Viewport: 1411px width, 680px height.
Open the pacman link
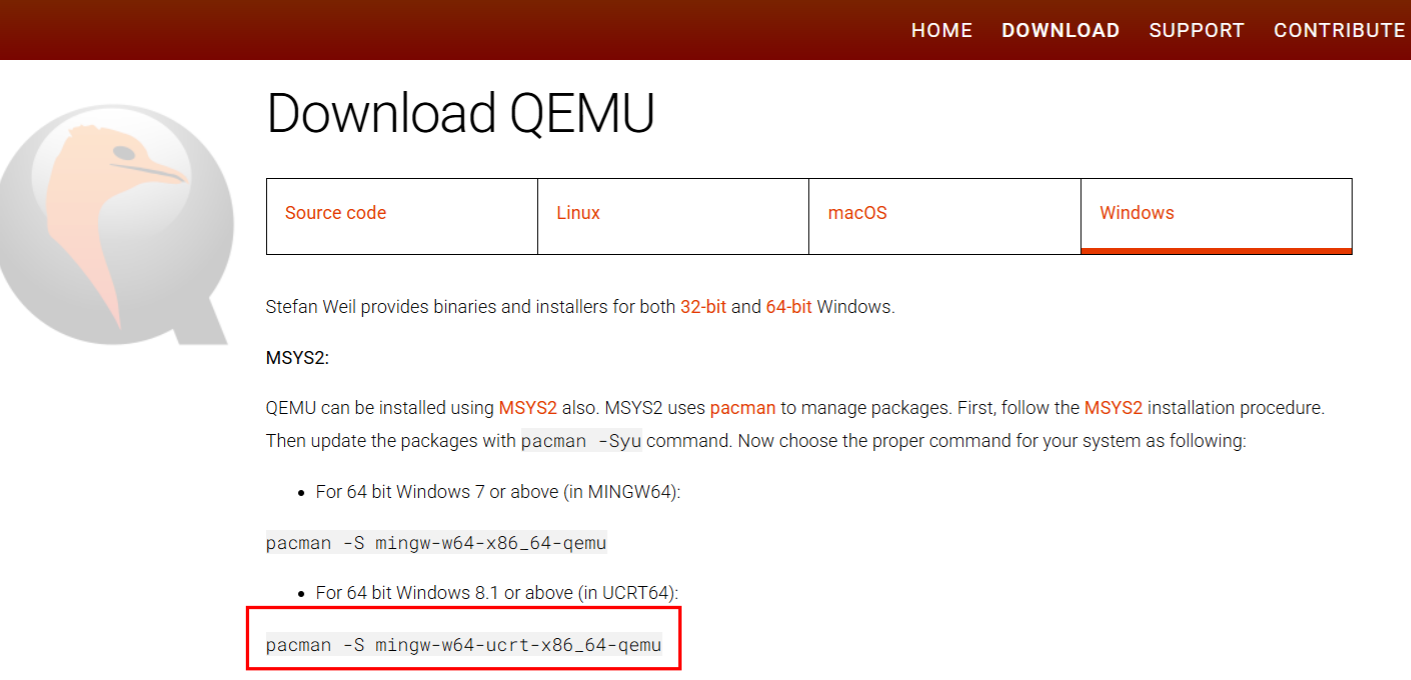743,408
